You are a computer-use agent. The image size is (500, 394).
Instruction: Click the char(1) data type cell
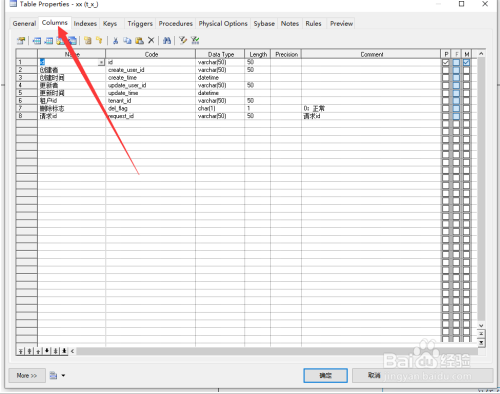(220, 108)
